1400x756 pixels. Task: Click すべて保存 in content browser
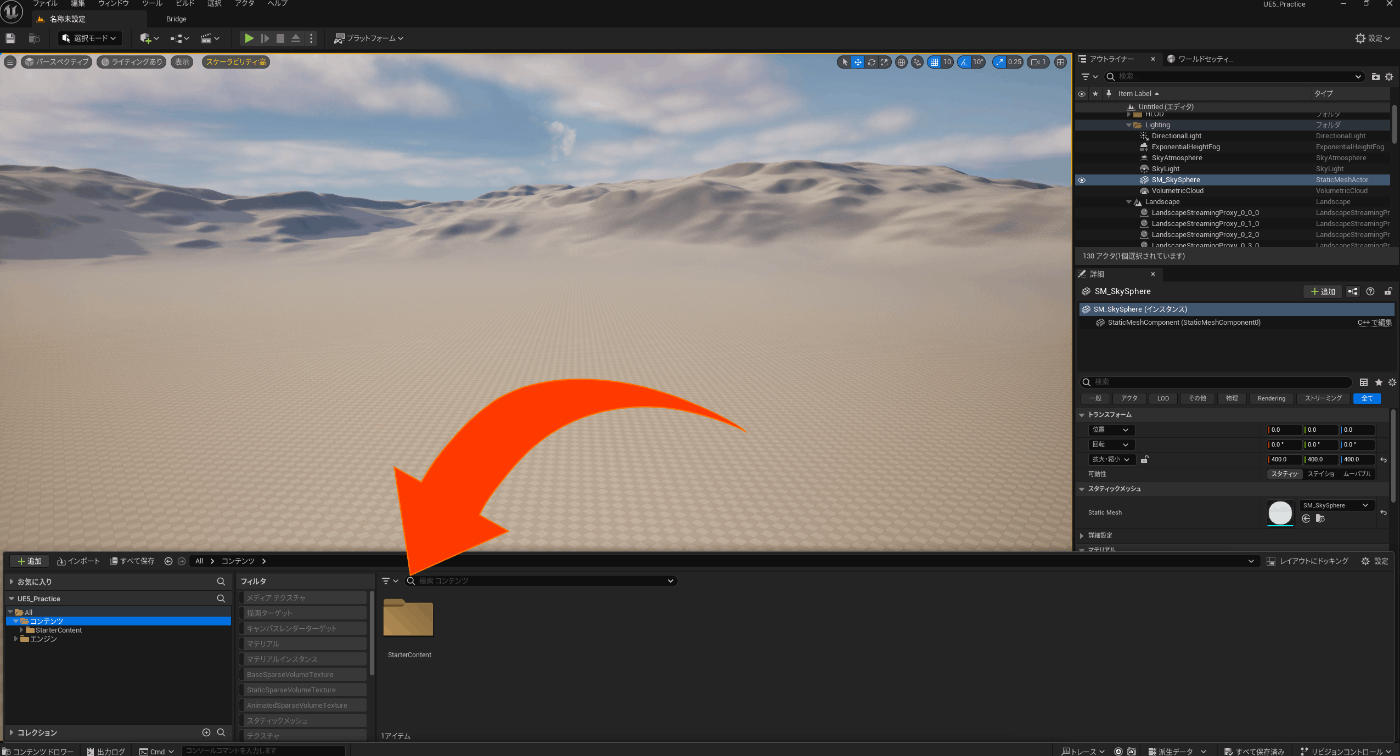132,561
